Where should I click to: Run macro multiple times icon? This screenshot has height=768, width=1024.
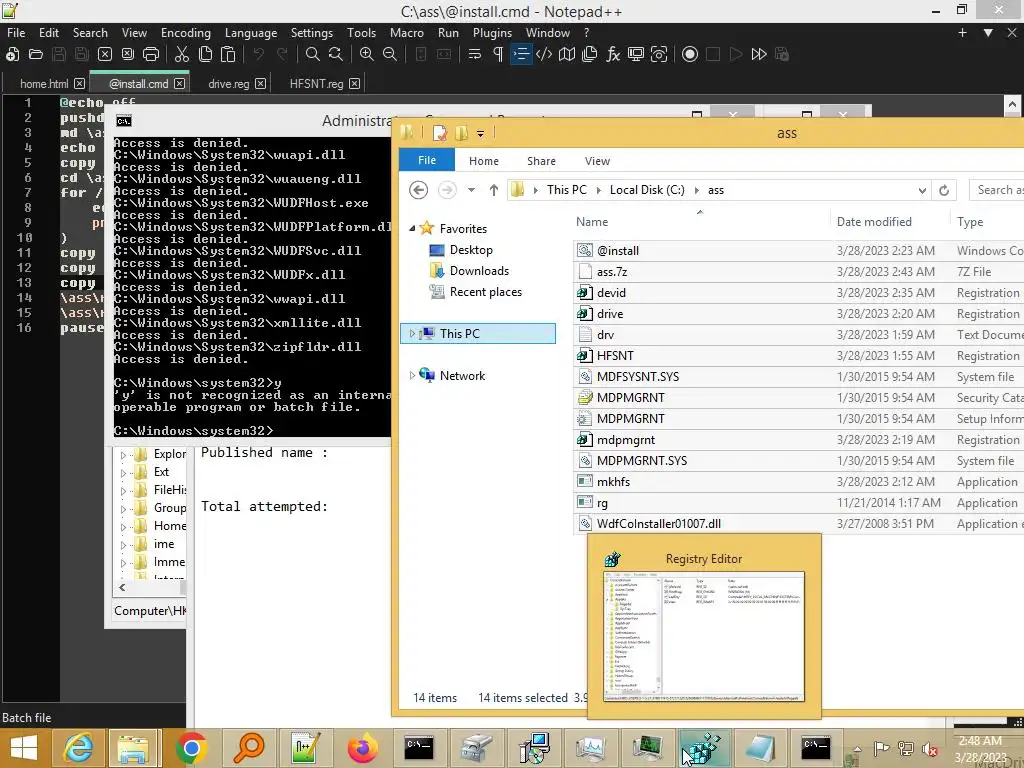(759, 54)
